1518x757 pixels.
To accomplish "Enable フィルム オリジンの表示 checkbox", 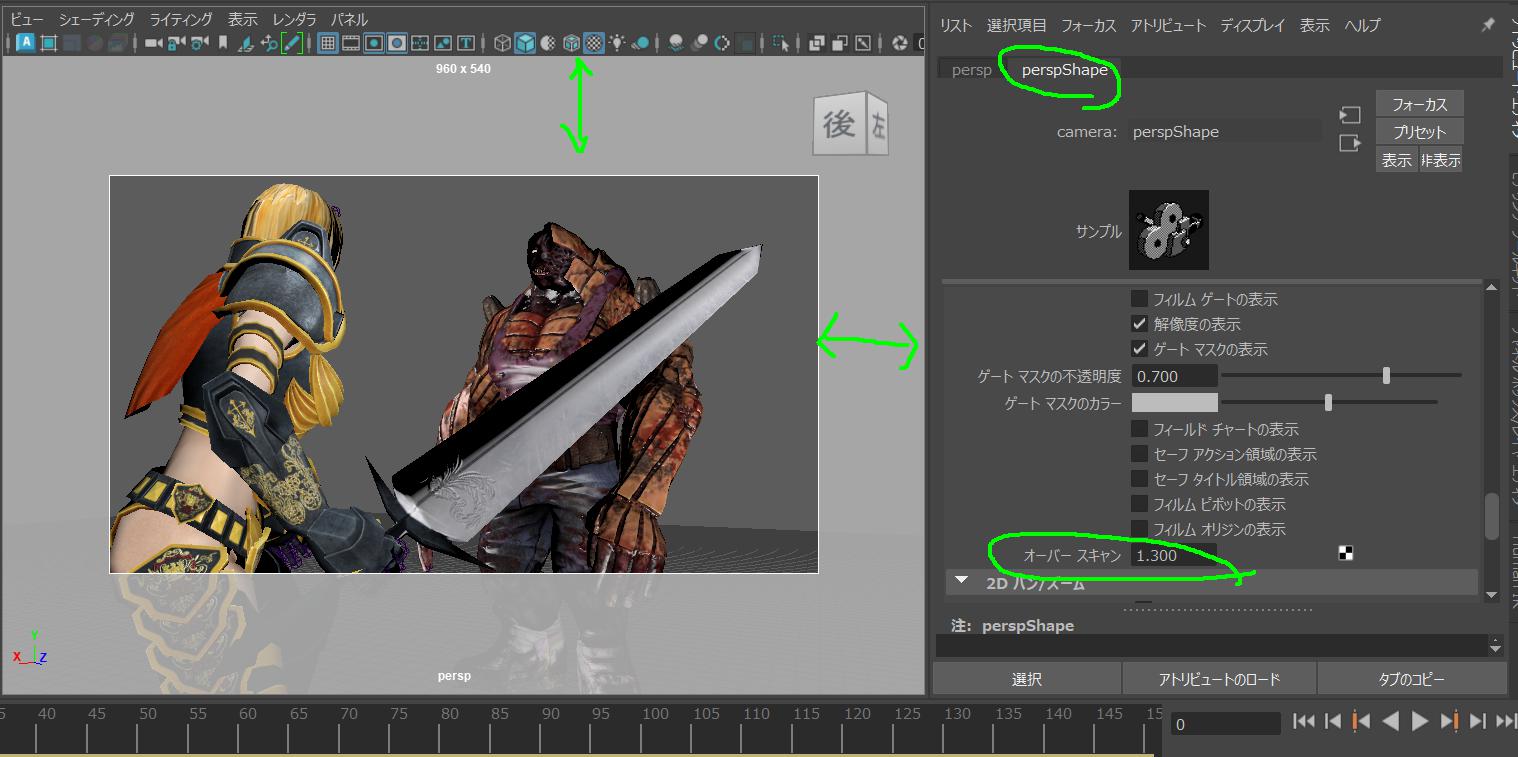I will click(x=1139, y=528).
